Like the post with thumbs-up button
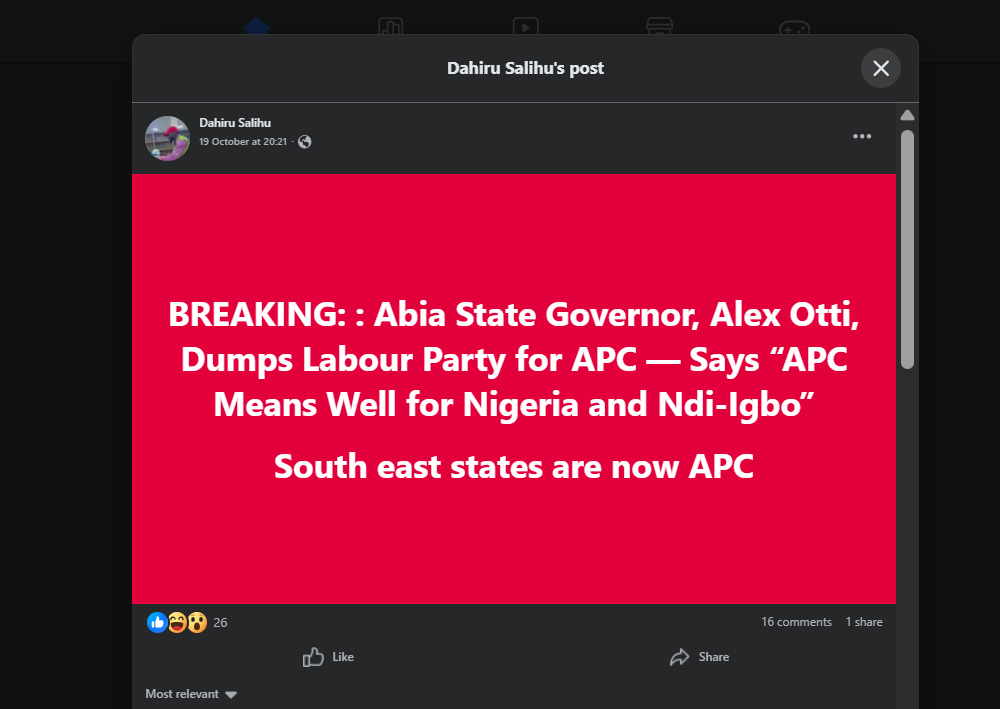Image resolution: width=1000 pixels, height=709 pixels. point(329,657)
